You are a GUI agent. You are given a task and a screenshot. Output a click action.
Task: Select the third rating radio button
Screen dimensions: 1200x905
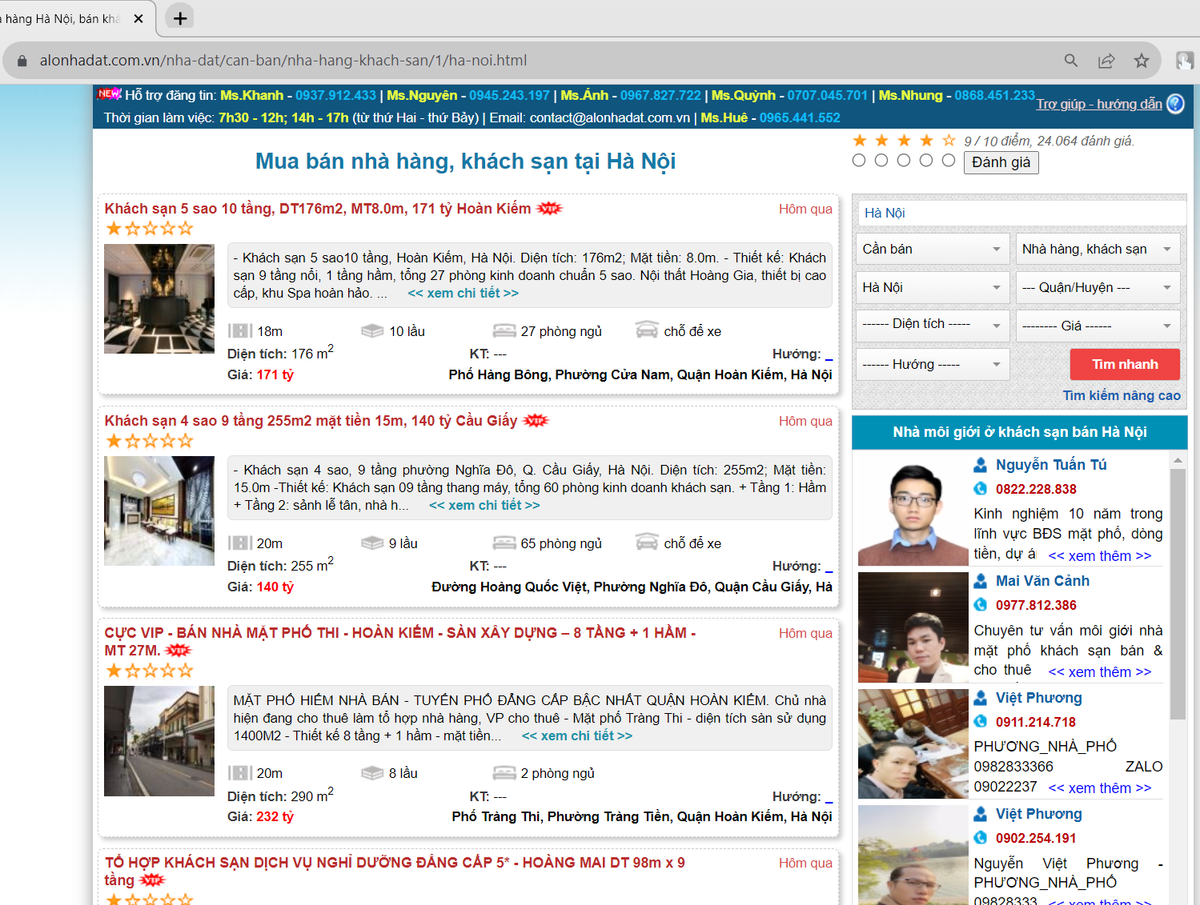coord(904,160)
